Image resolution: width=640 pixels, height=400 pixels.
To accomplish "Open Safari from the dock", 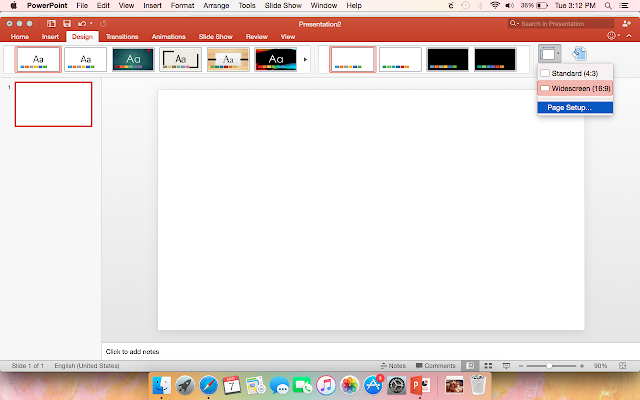I will point(209,385).
